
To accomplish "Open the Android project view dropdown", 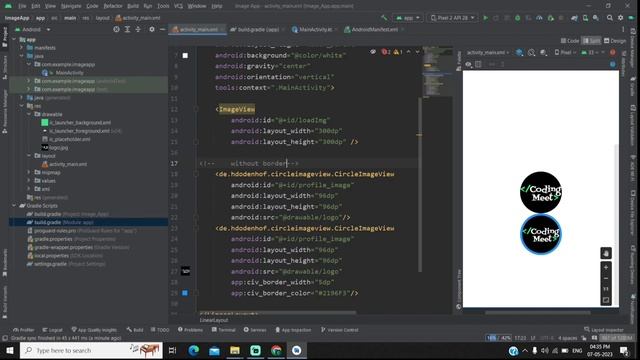I will pos(32,29).
